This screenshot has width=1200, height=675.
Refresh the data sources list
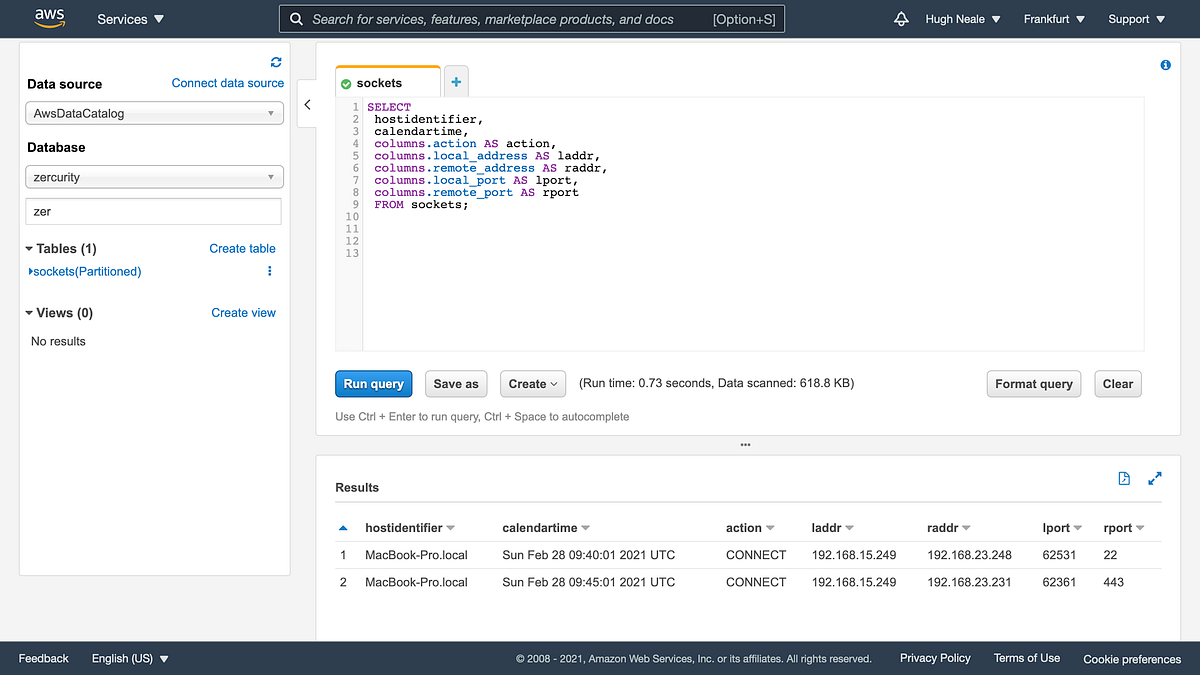(276, 62)
